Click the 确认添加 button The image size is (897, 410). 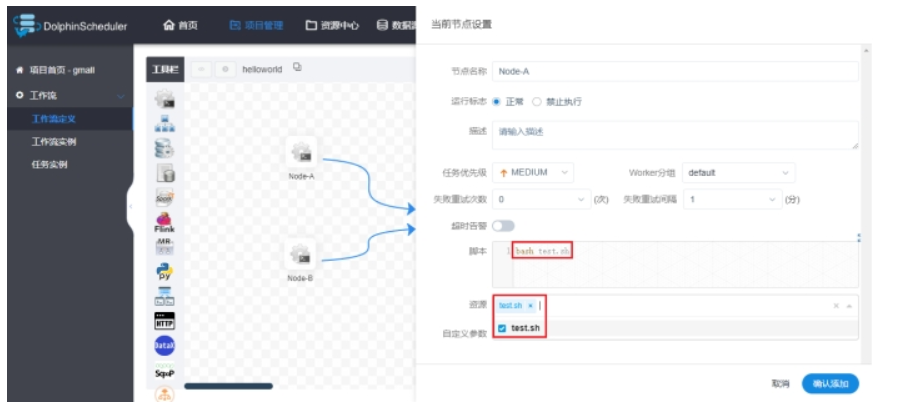click(x=830, y=384)
